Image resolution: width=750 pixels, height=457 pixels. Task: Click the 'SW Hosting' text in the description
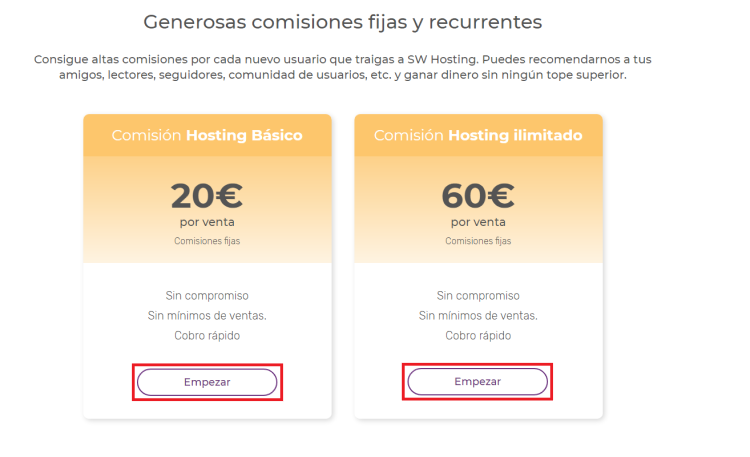[442, 59]
